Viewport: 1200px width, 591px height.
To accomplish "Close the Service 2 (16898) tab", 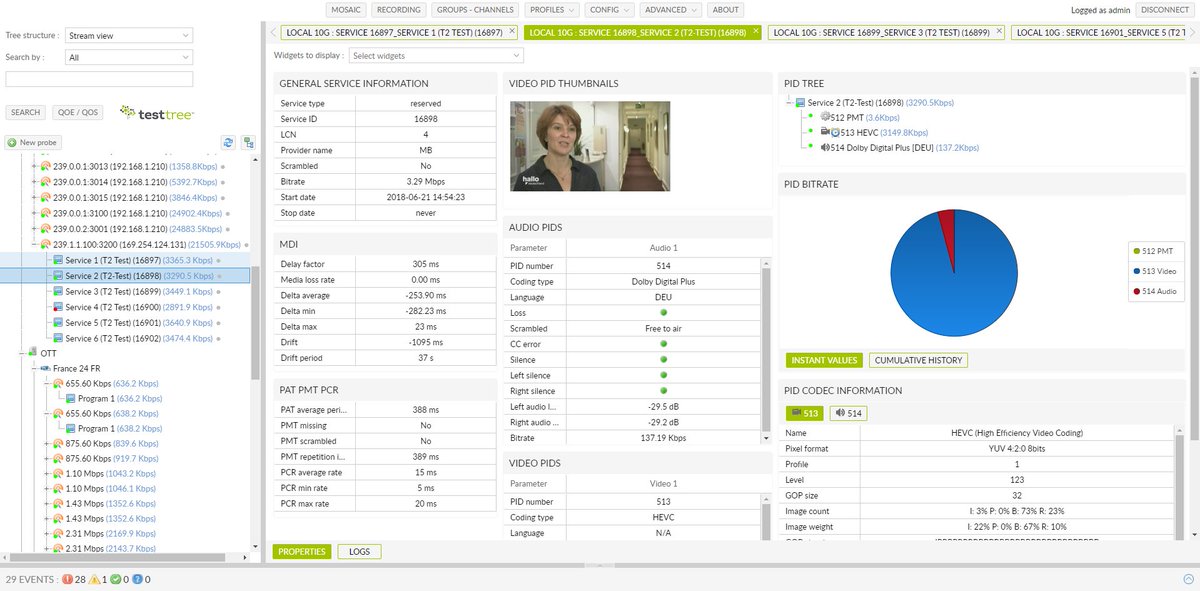I will point(755,31).
